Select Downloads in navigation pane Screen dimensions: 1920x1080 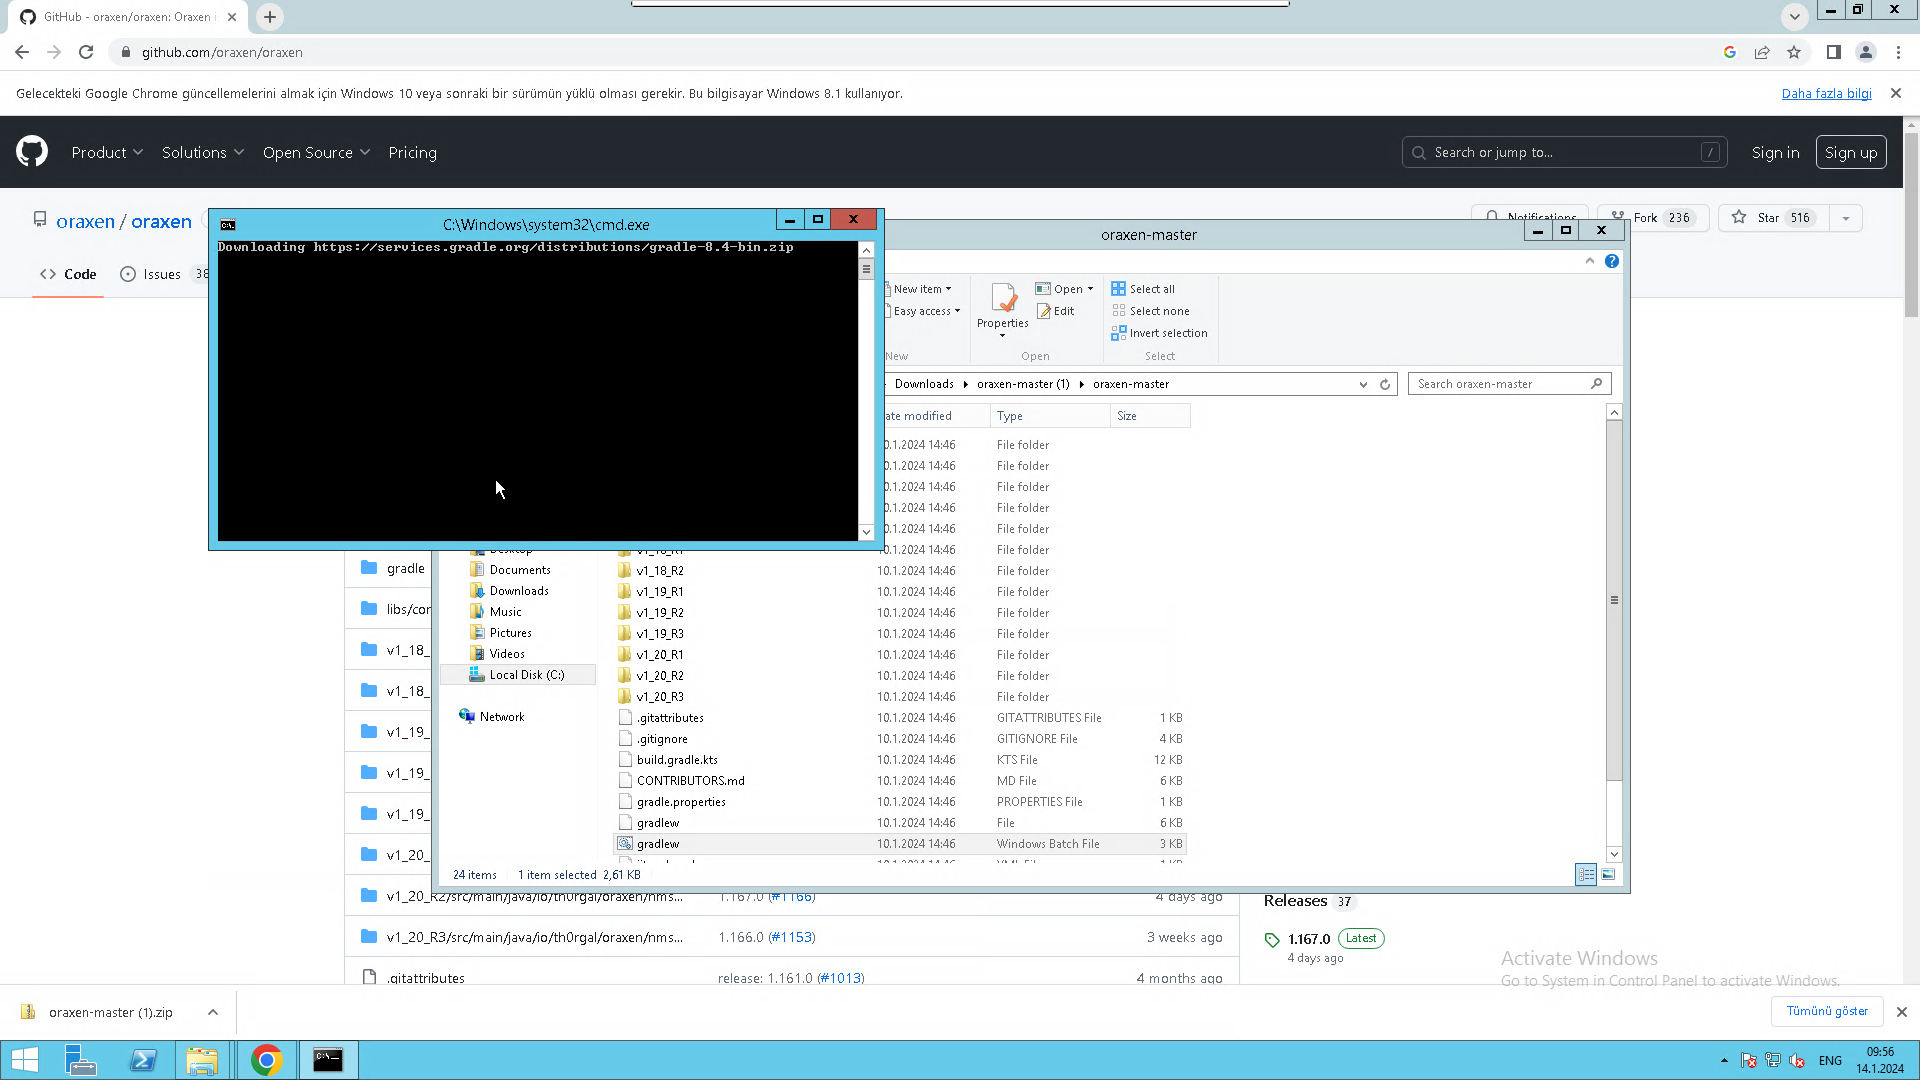click(519, 591)
